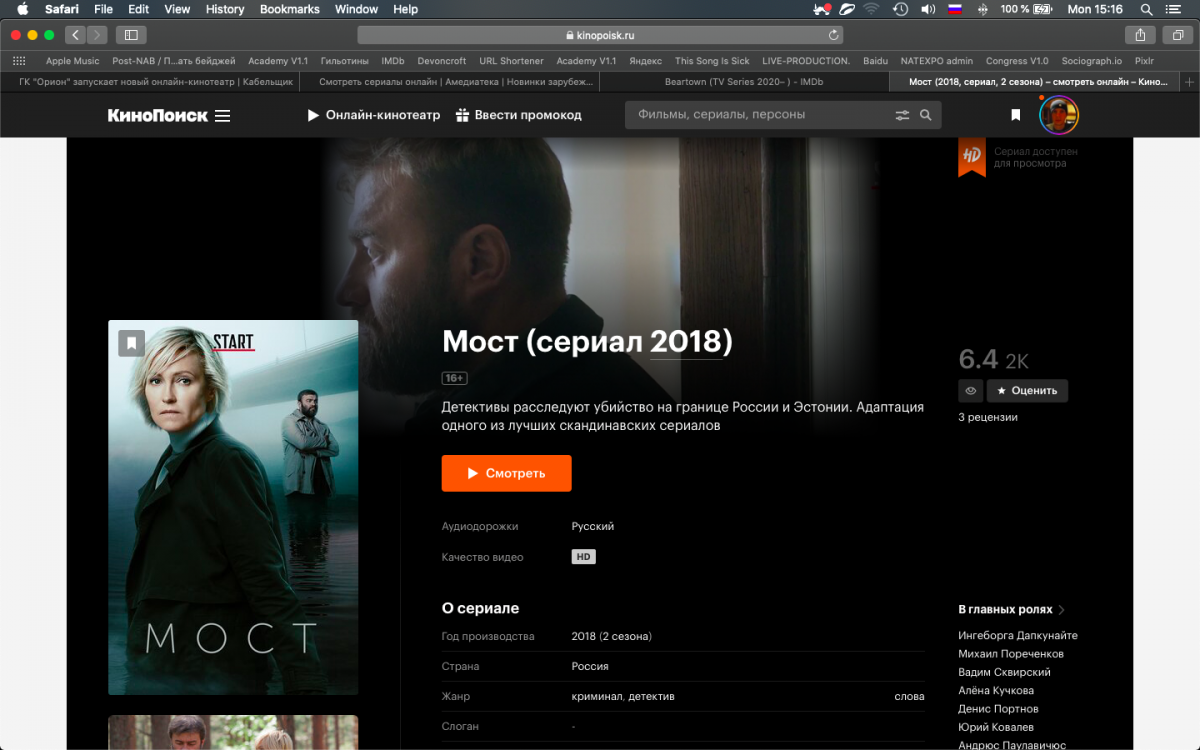
Task: Click the Safari share icon
Action: (x=1140, y=35)
